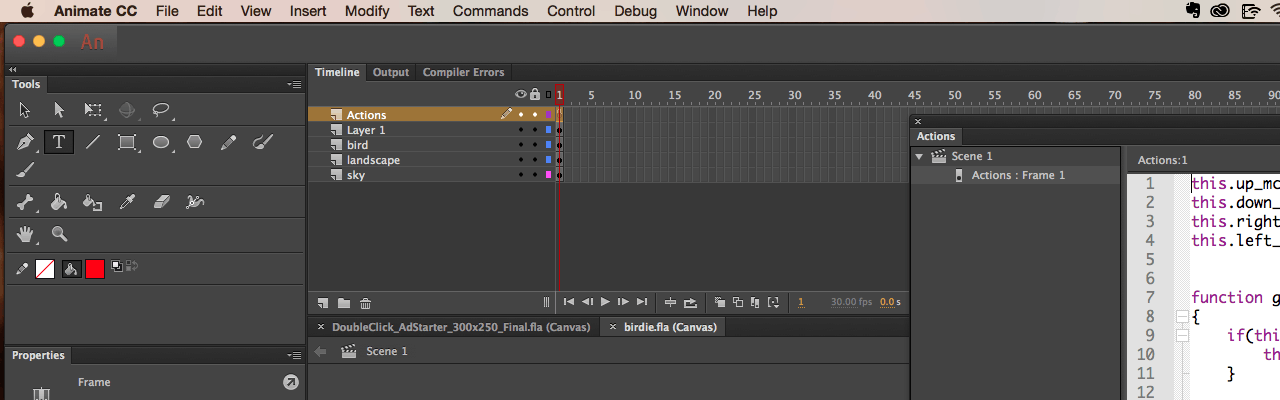1280x400 pixels.
Task: Collapse the Tools panel double-arrow
Action: [x=13, y=69]
